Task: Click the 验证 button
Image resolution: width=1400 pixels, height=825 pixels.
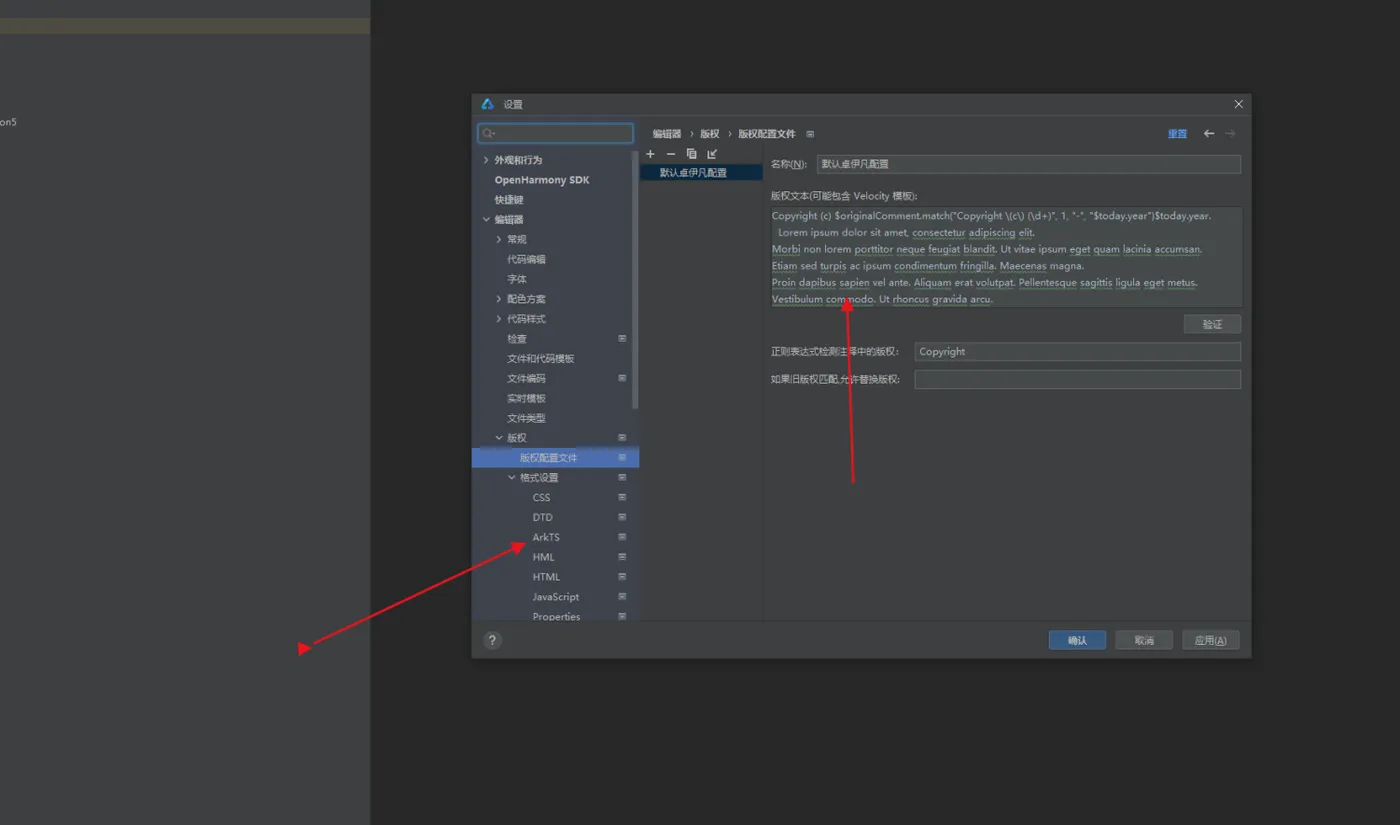Action: (1212, 324)
